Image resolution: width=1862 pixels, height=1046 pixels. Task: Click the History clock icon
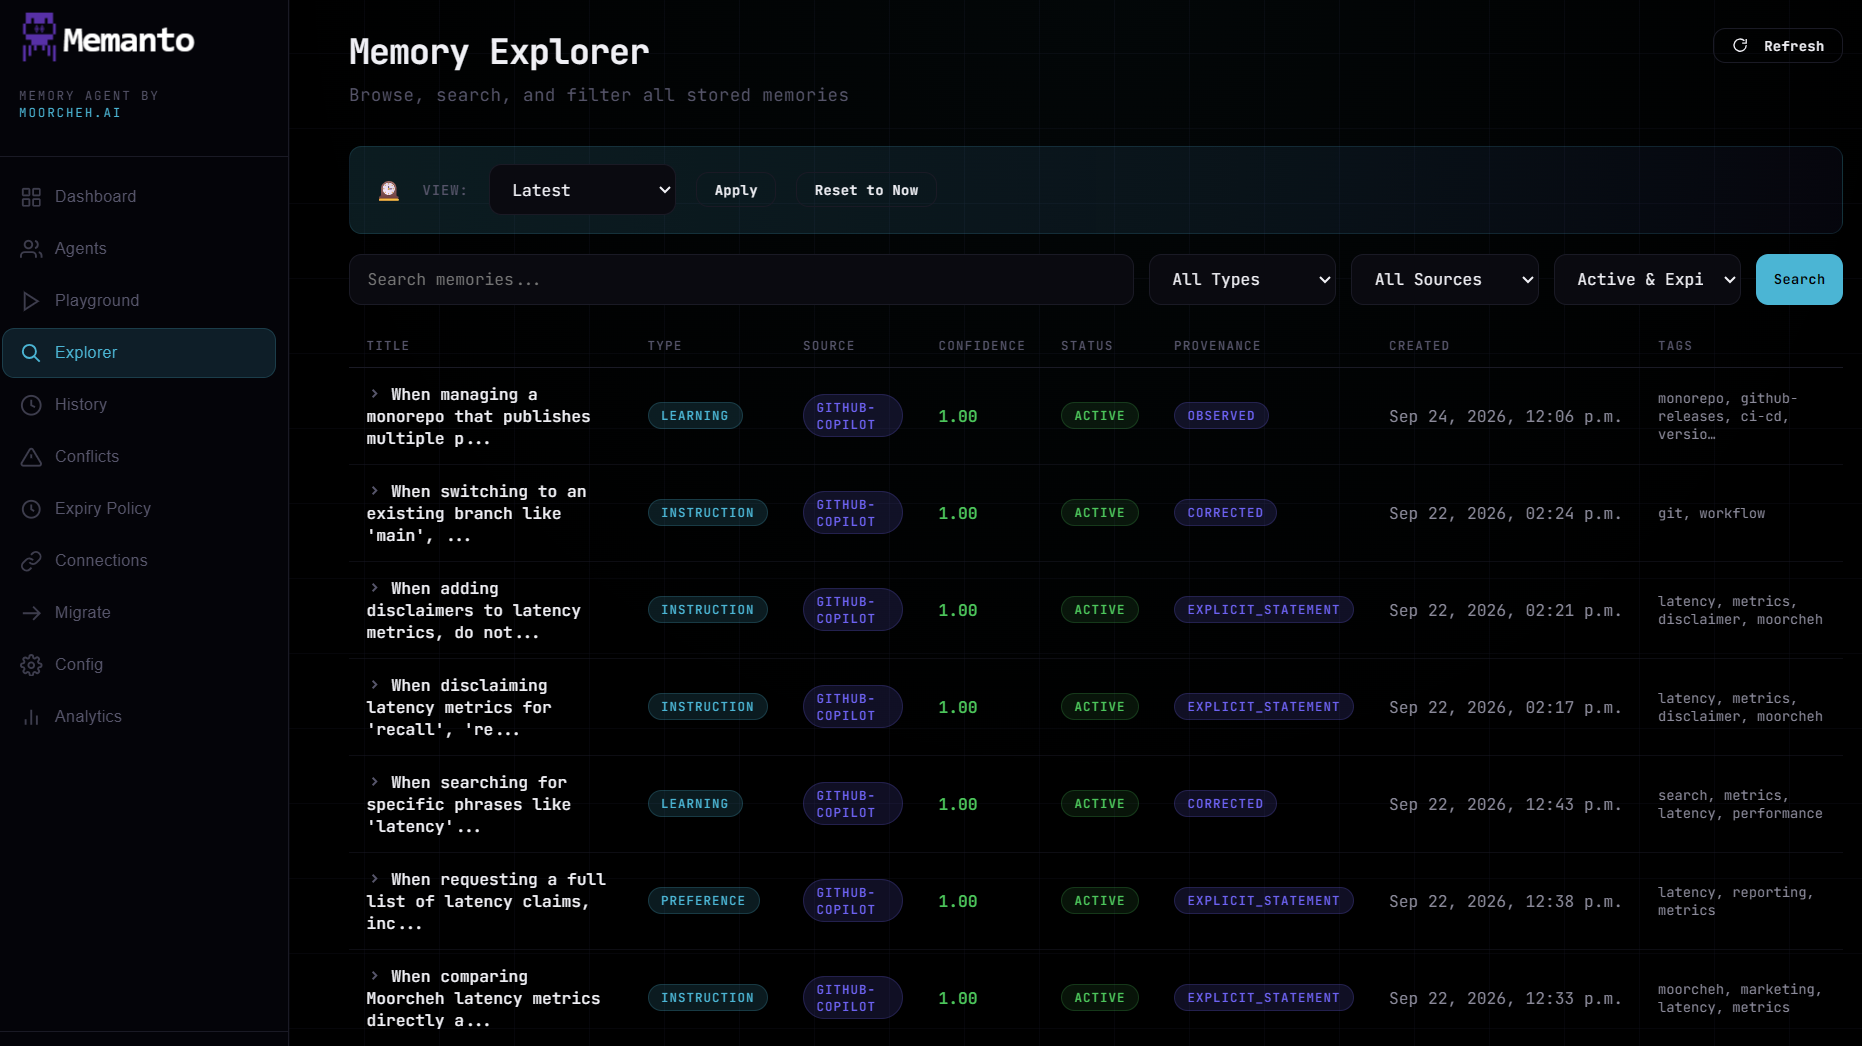coord(31,405)
